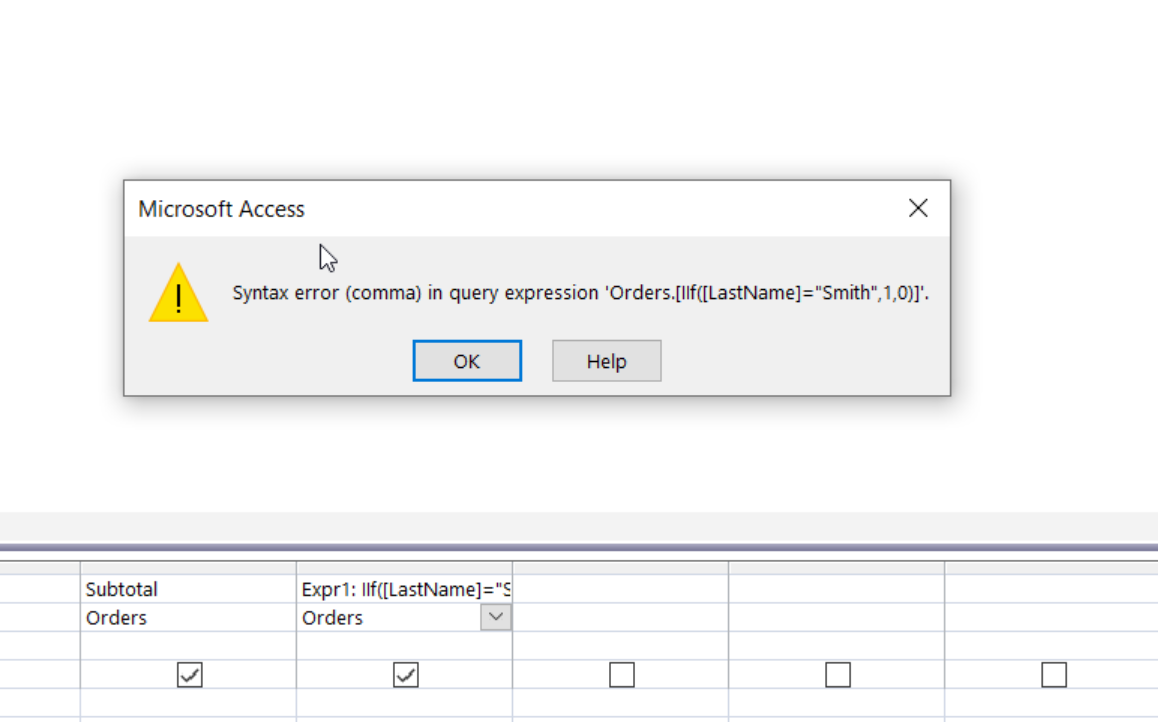Click the Orders table text under Expr1
The height and width of the screenshot is (722, 1158).
pos(332,618)
